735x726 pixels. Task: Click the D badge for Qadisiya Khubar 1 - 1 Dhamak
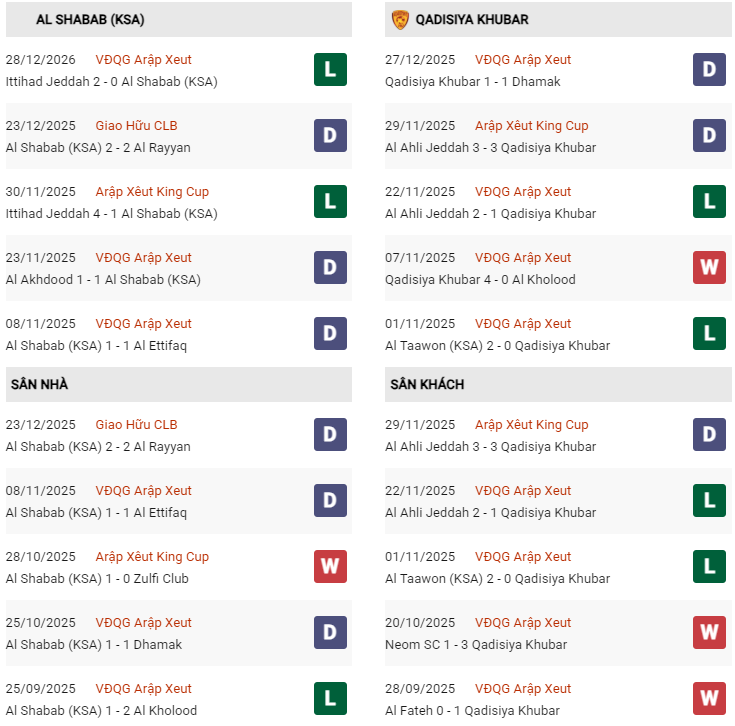(709, 70)
